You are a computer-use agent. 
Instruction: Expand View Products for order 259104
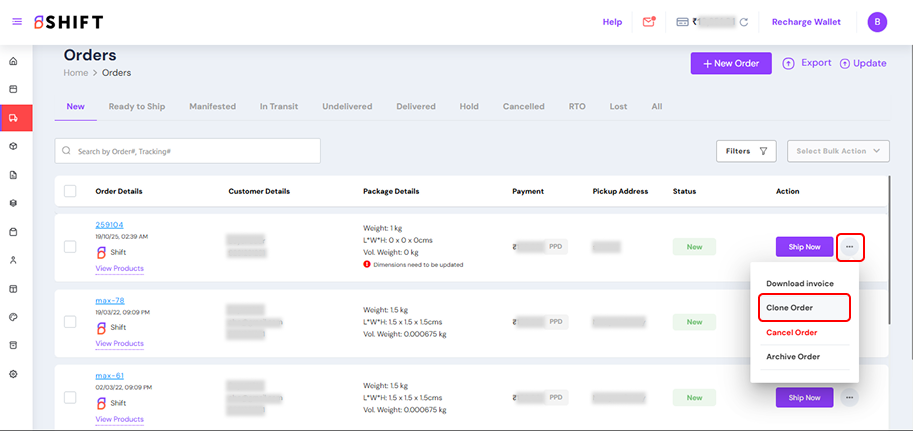coord(119,269)
